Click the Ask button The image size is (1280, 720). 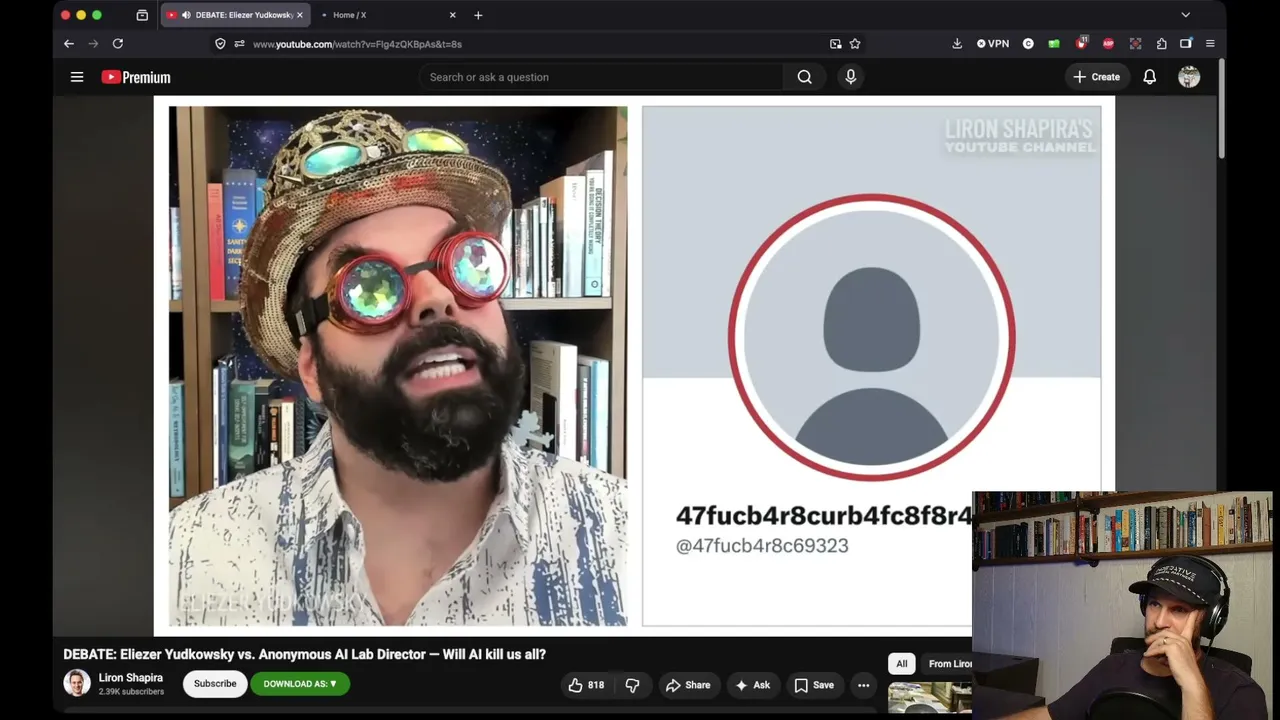click(752, 685)
